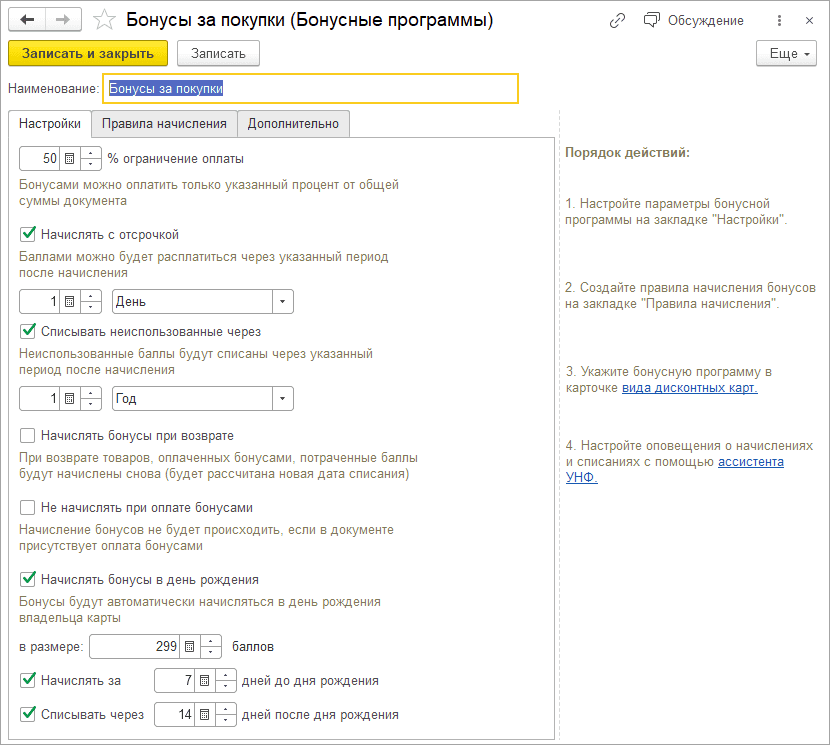Expand the Год period dropdown
This screenshot has height=745, width=830.
[x=283, y=399]
